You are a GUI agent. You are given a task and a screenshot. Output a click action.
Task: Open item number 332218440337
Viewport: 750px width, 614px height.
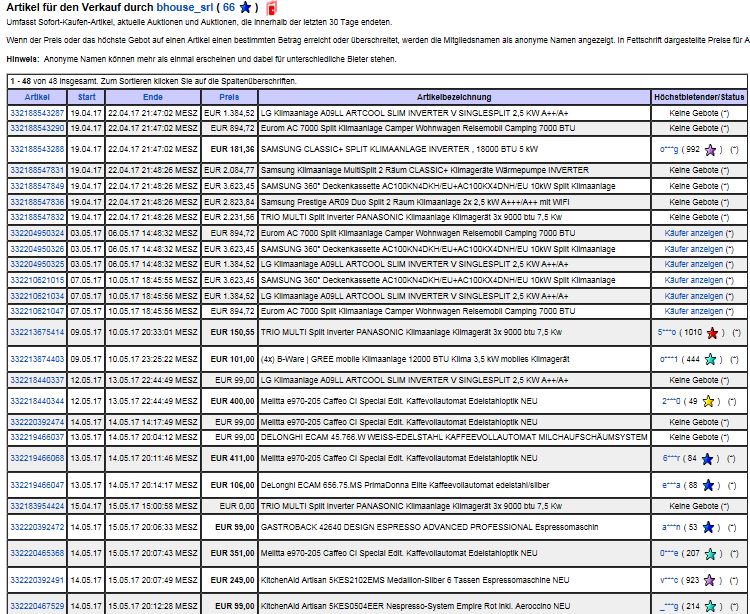pos(37,380)
